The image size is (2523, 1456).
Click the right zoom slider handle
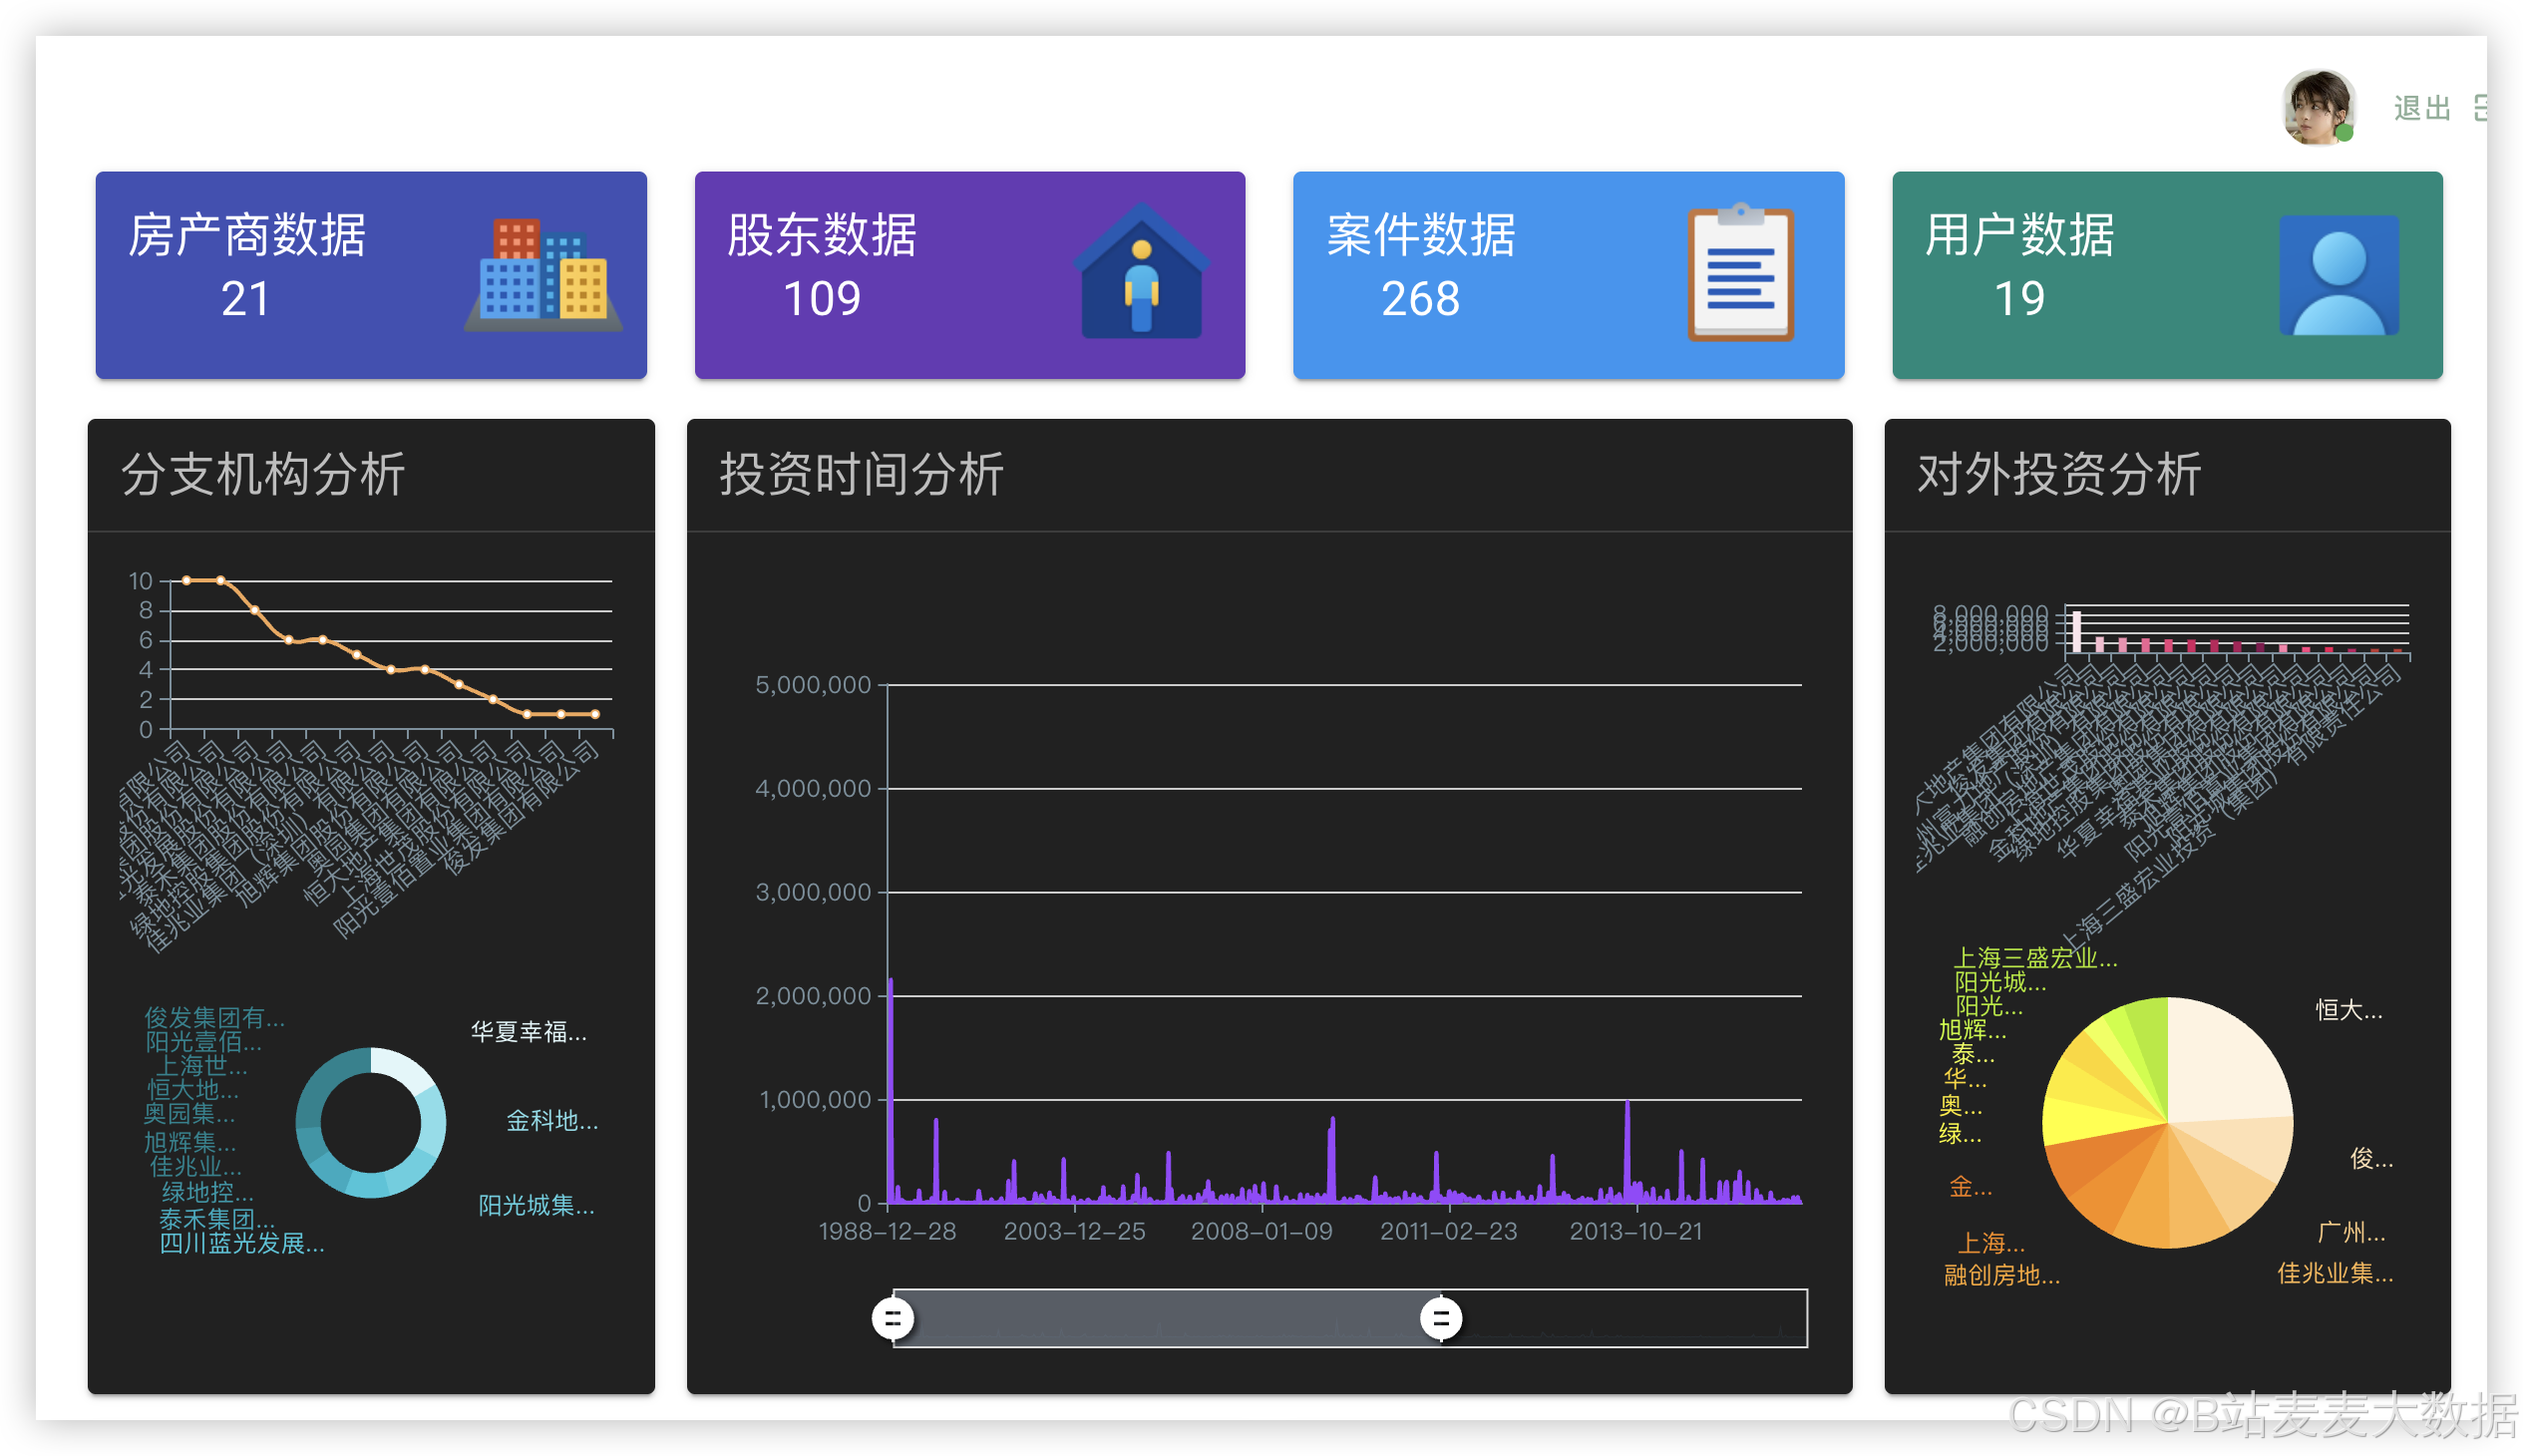[1441, 1318]
